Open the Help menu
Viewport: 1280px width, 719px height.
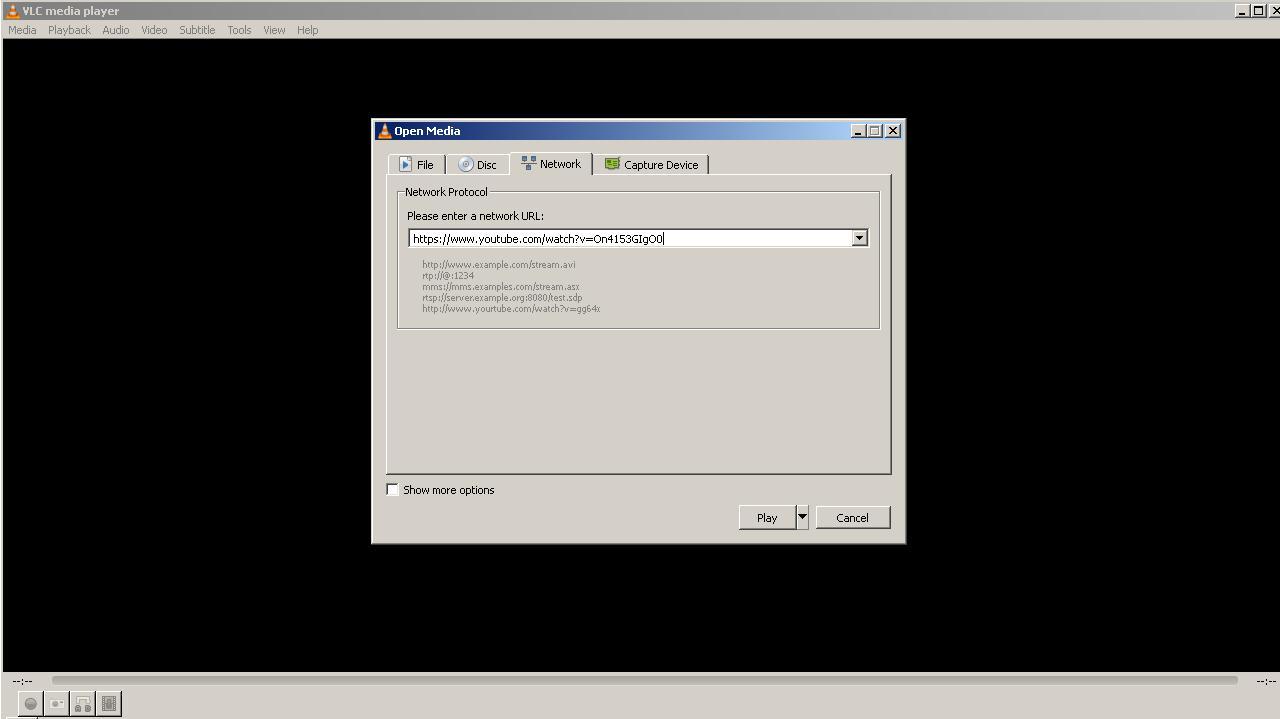307,30
